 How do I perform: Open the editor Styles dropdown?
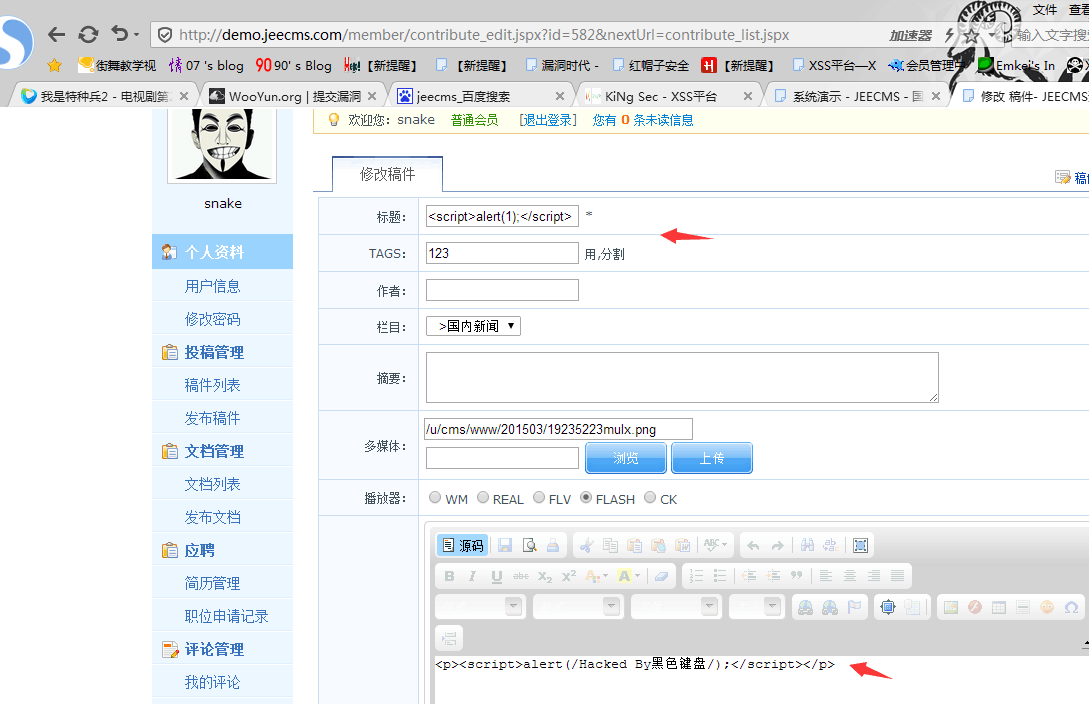[x=479, y=607]
